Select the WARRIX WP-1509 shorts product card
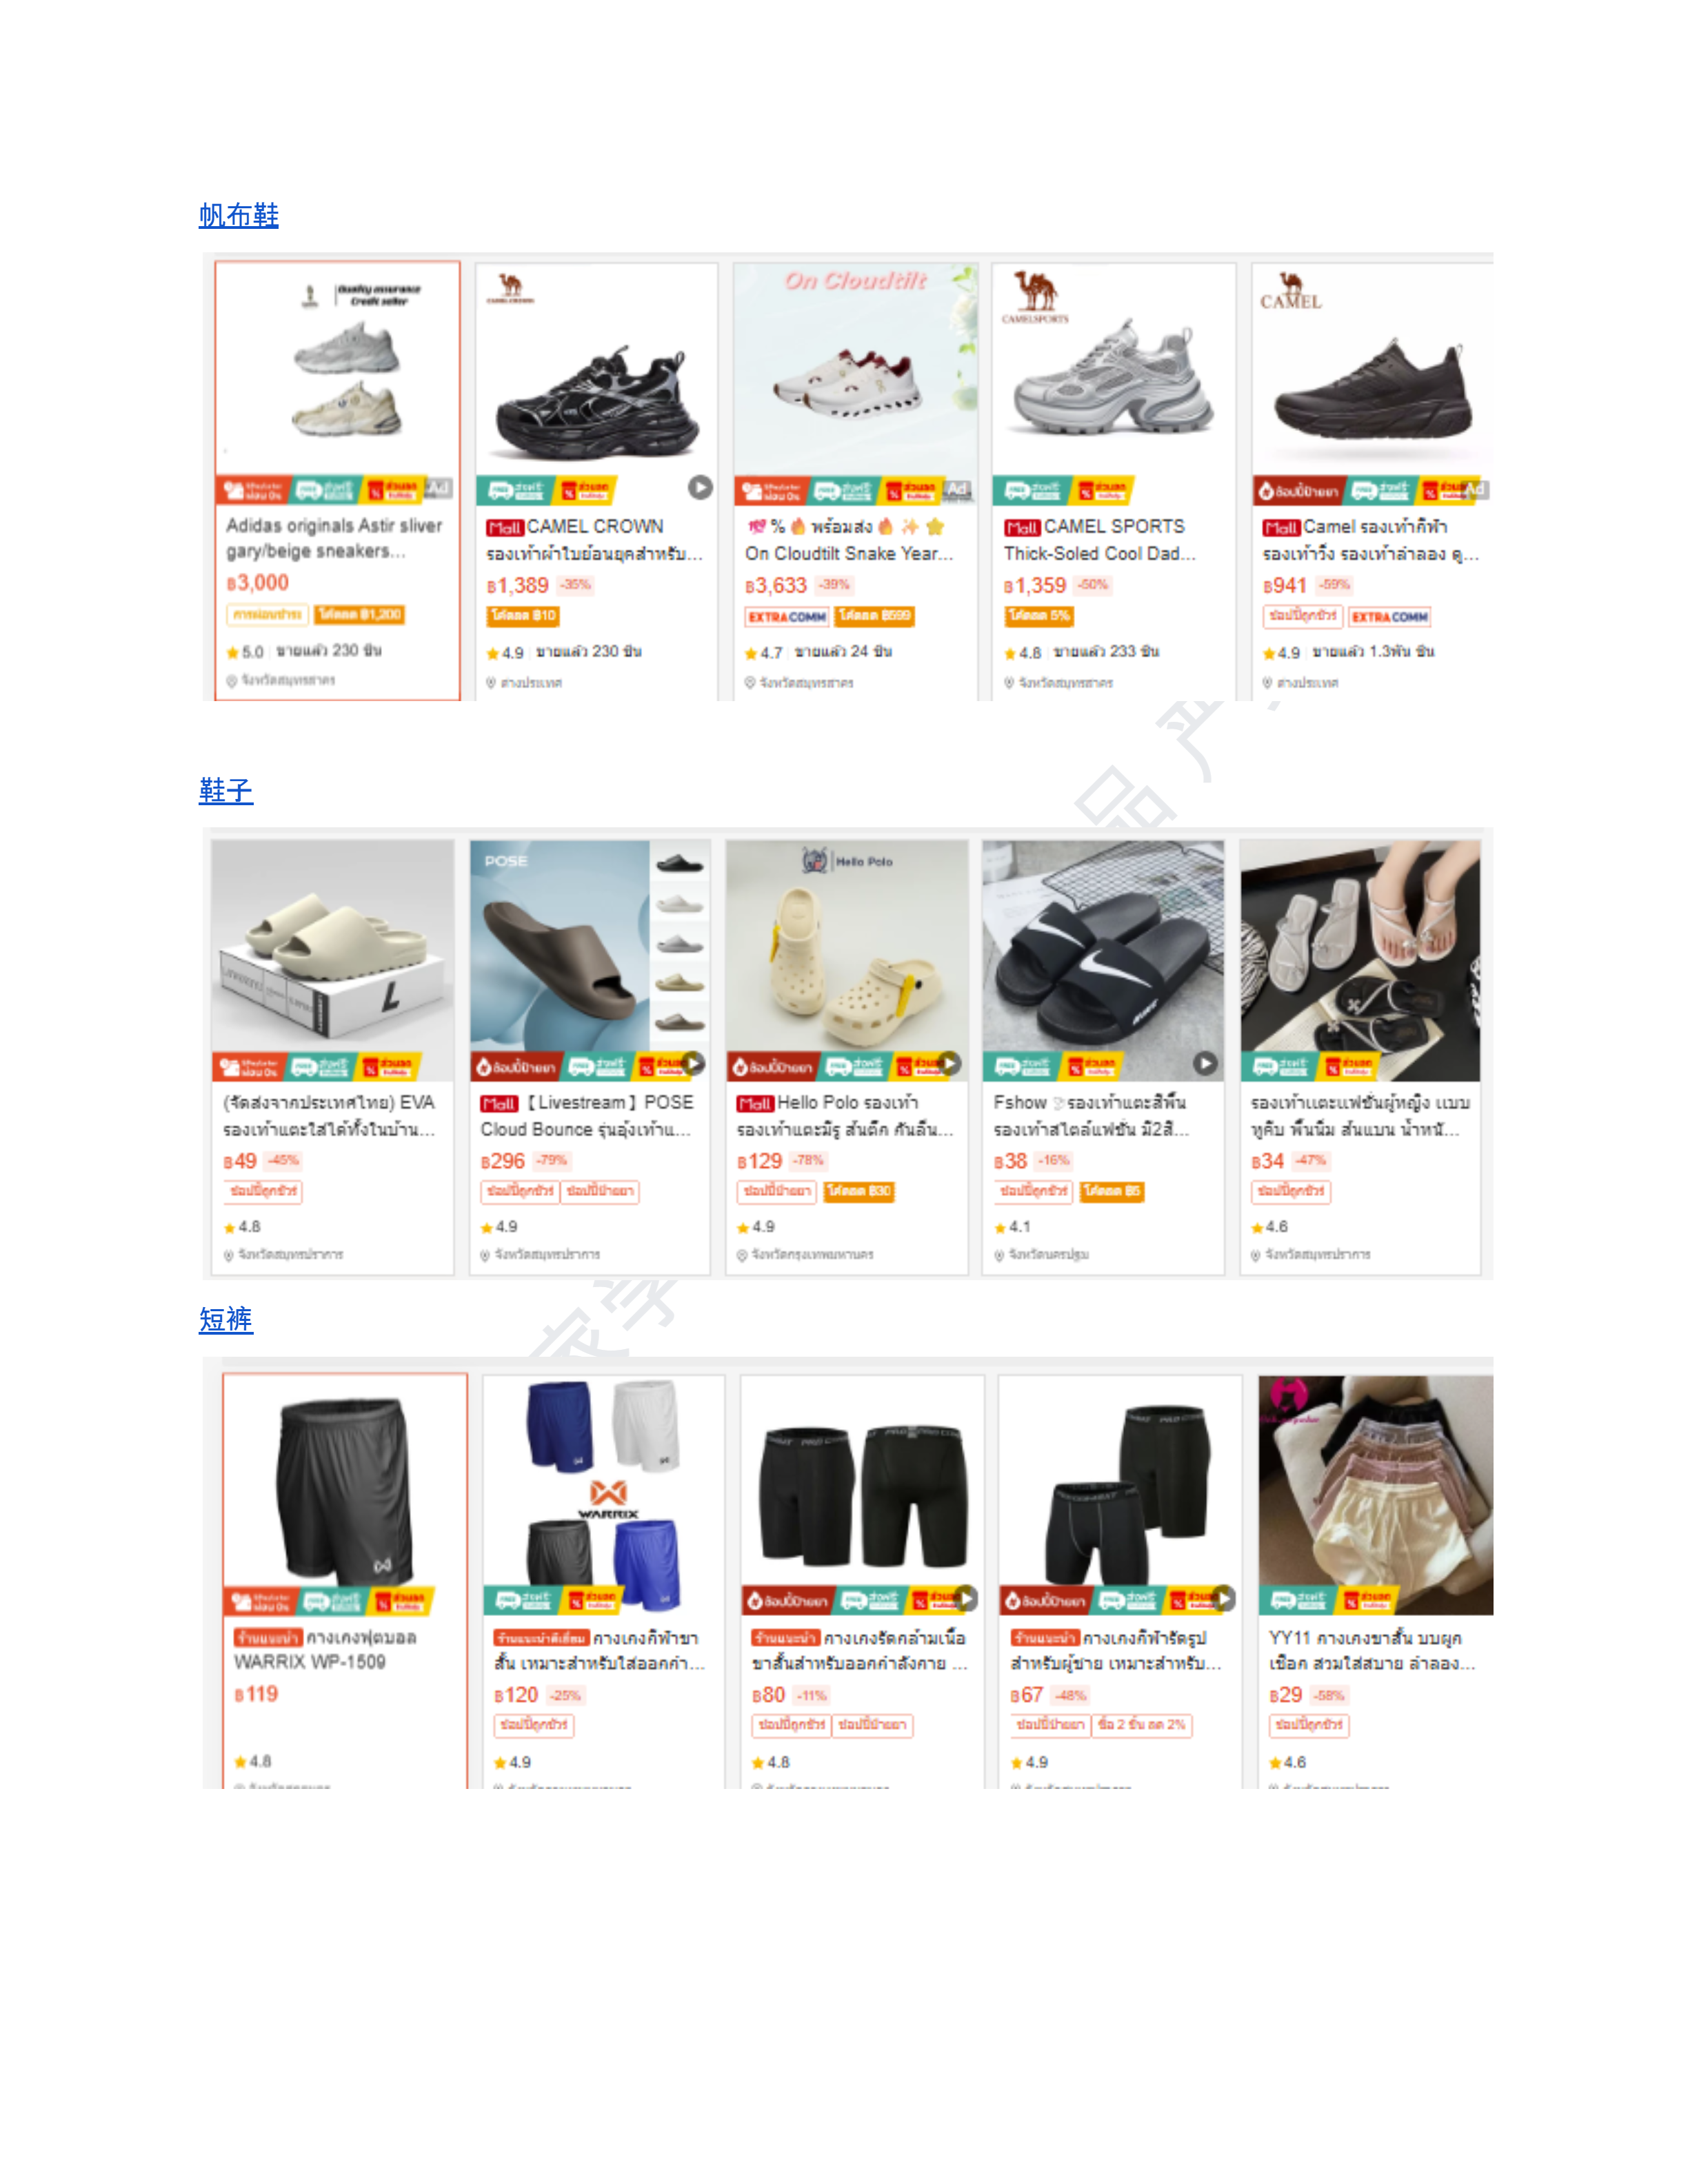The image size is (1688, 2184). click(x=345, y=1580)
